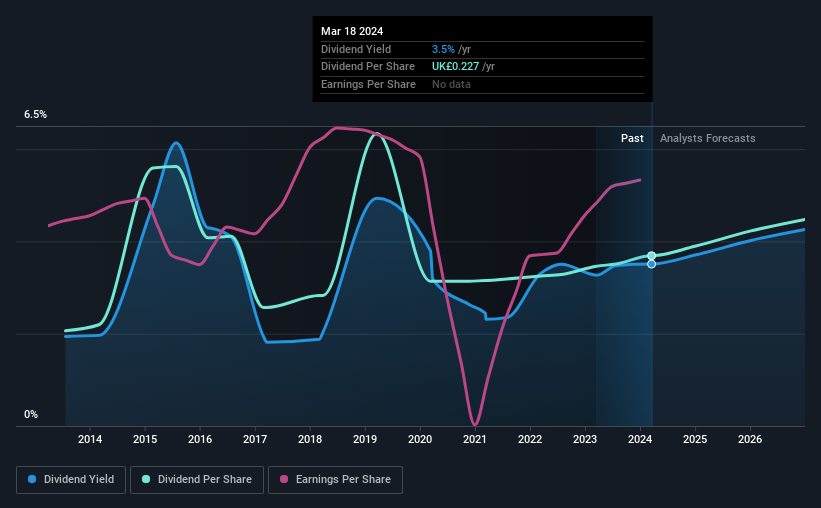Click the teal Dividend Per Share data marker

(651, 256)
